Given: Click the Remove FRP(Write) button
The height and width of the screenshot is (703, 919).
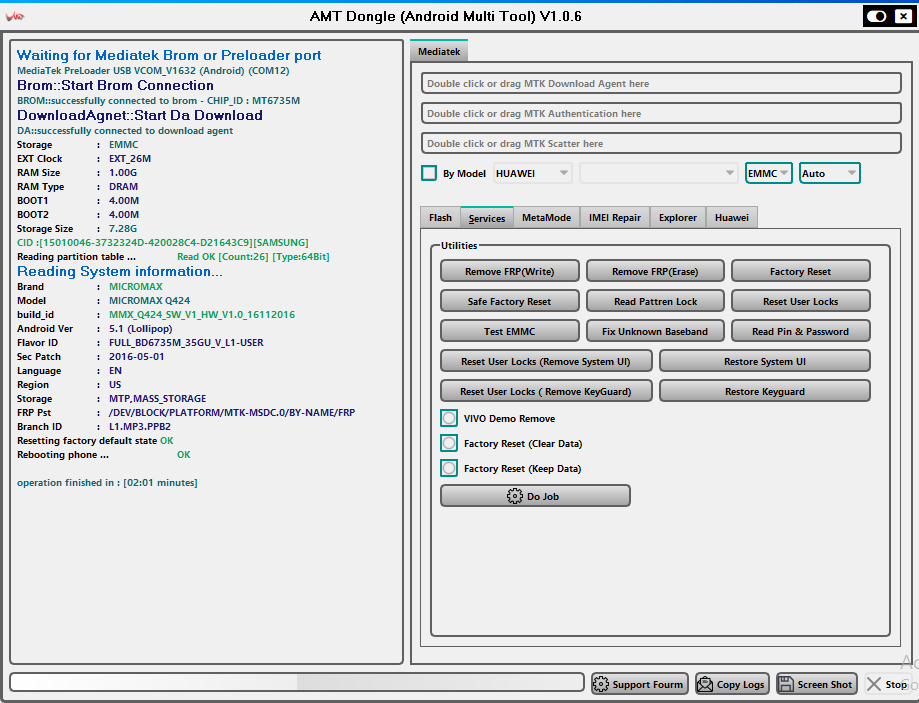Looking at the screenshot, I should pos(509,271).
